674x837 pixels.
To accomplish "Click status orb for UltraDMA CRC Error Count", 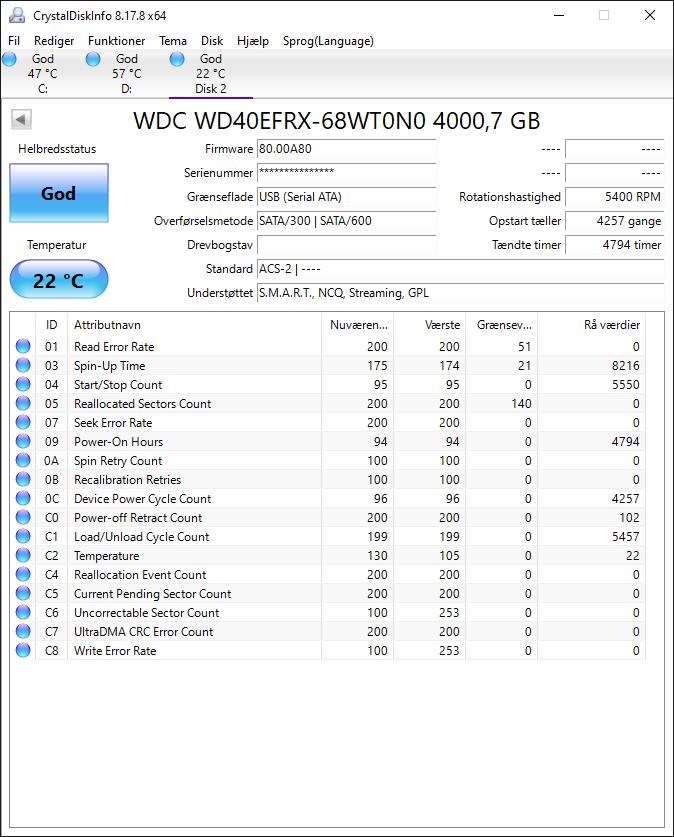I will tap(23, 631).
